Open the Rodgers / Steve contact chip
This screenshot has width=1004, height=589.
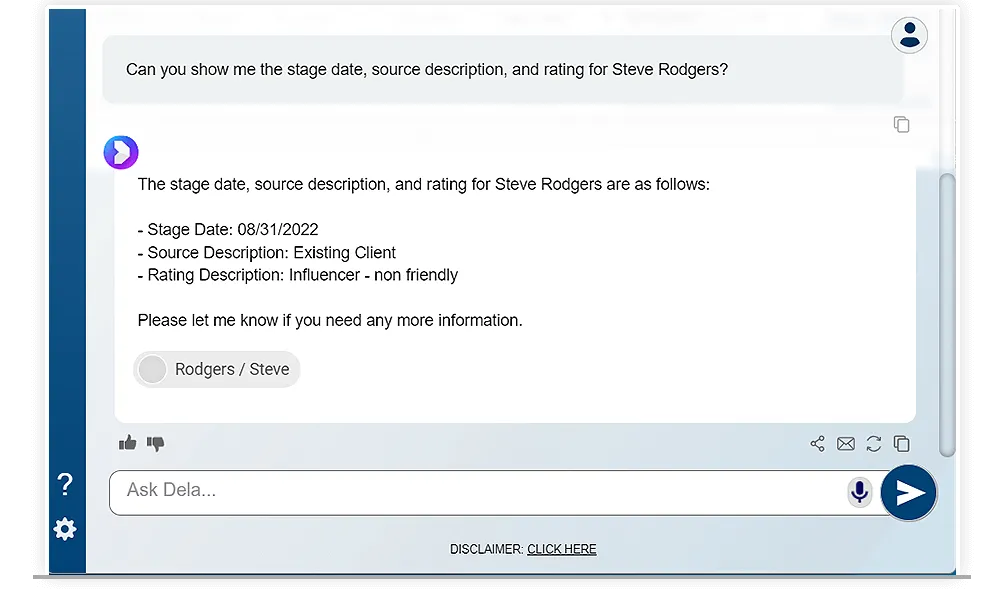[216, 369]
